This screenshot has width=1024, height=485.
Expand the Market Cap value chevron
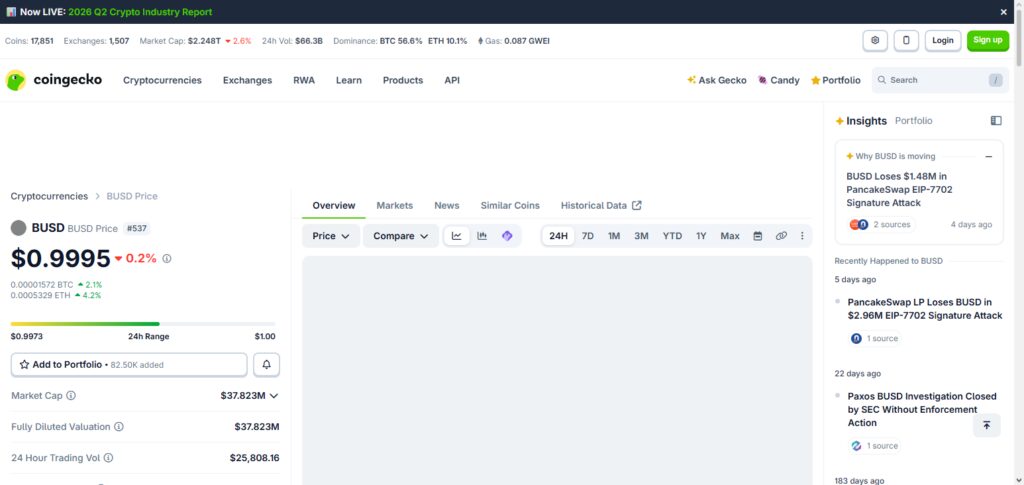pyautogui.click(x=274, y=396)
